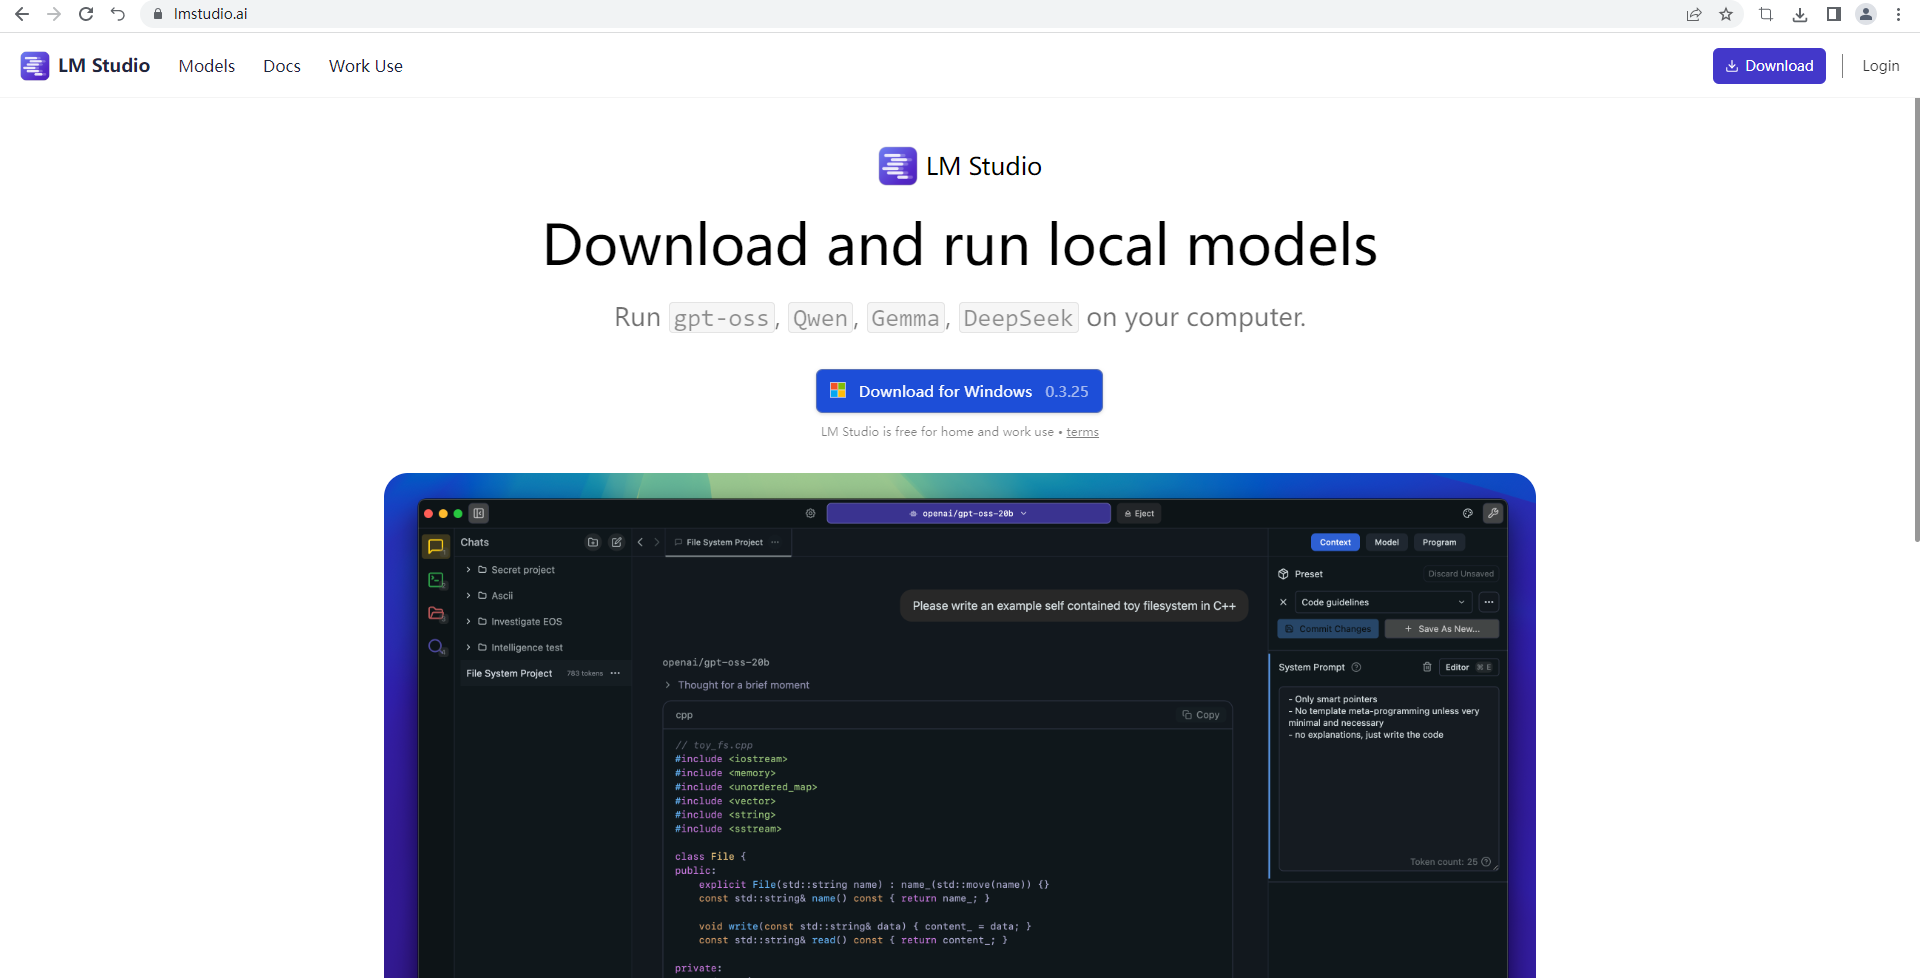Toggle the sidebar panel icon in app preview
Screen dimensions: 1920x978
[479, 513]
